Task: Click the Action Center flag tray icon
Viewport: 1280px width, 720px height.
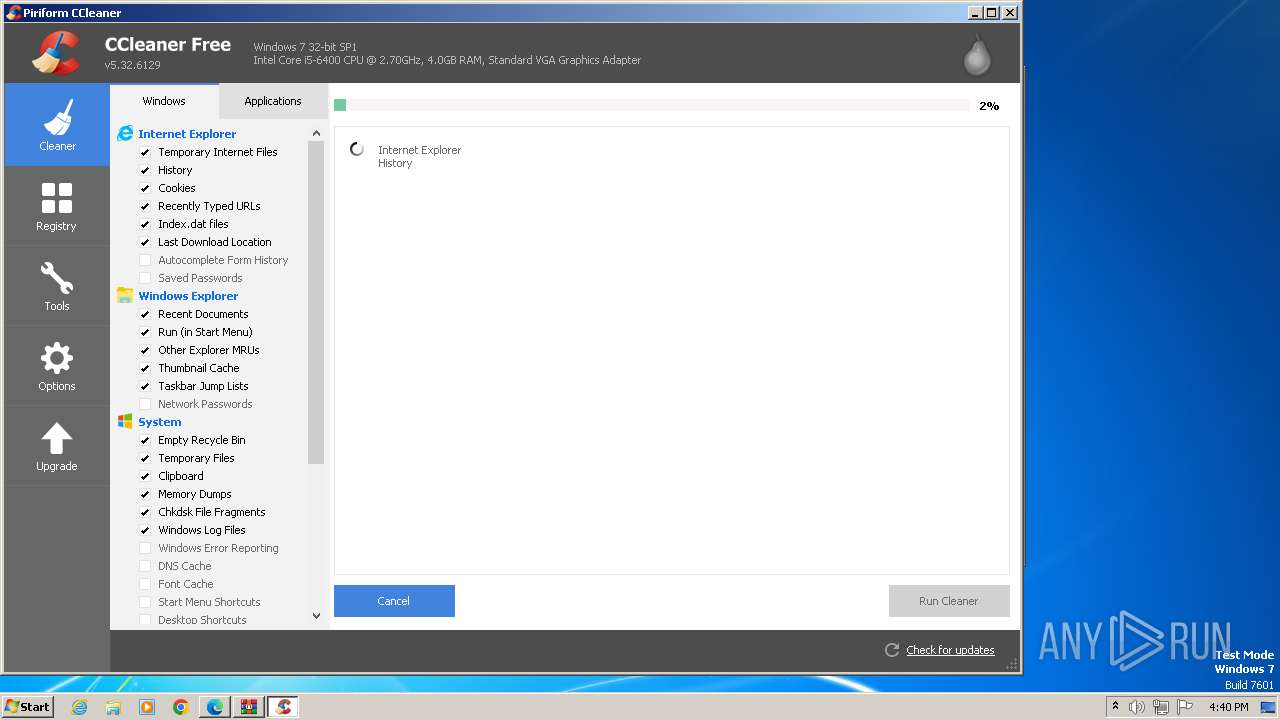Action: 1186,707
